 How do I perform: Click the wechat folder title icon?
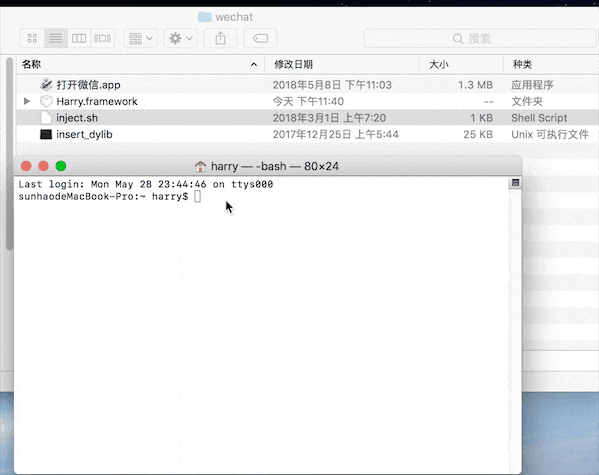coord(205,17)
